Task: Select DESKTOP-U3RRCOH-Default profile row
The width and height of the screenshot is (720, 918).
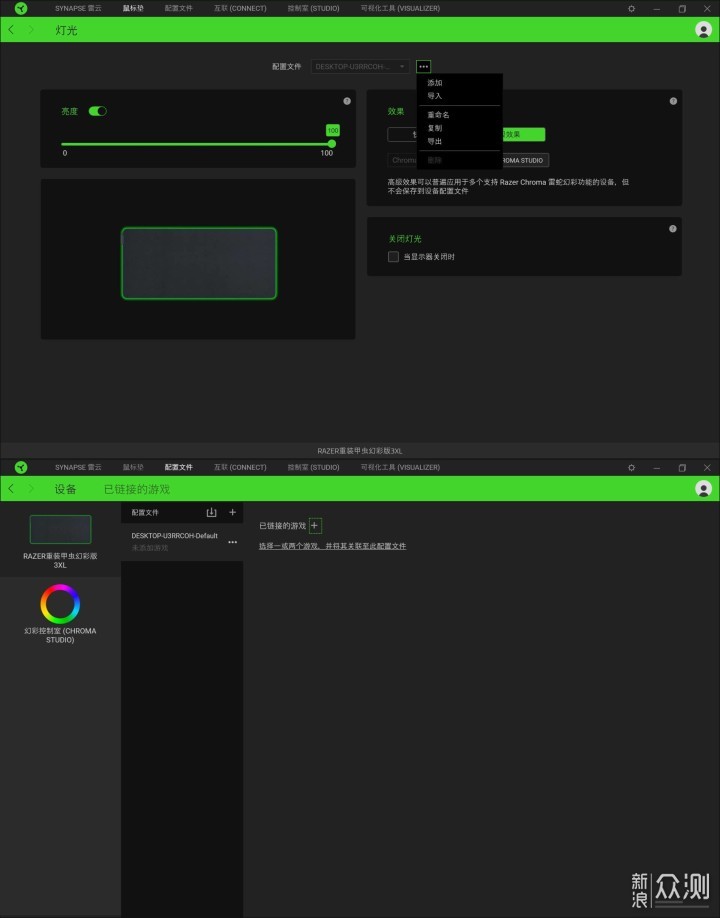Action: tap(182, 542)
